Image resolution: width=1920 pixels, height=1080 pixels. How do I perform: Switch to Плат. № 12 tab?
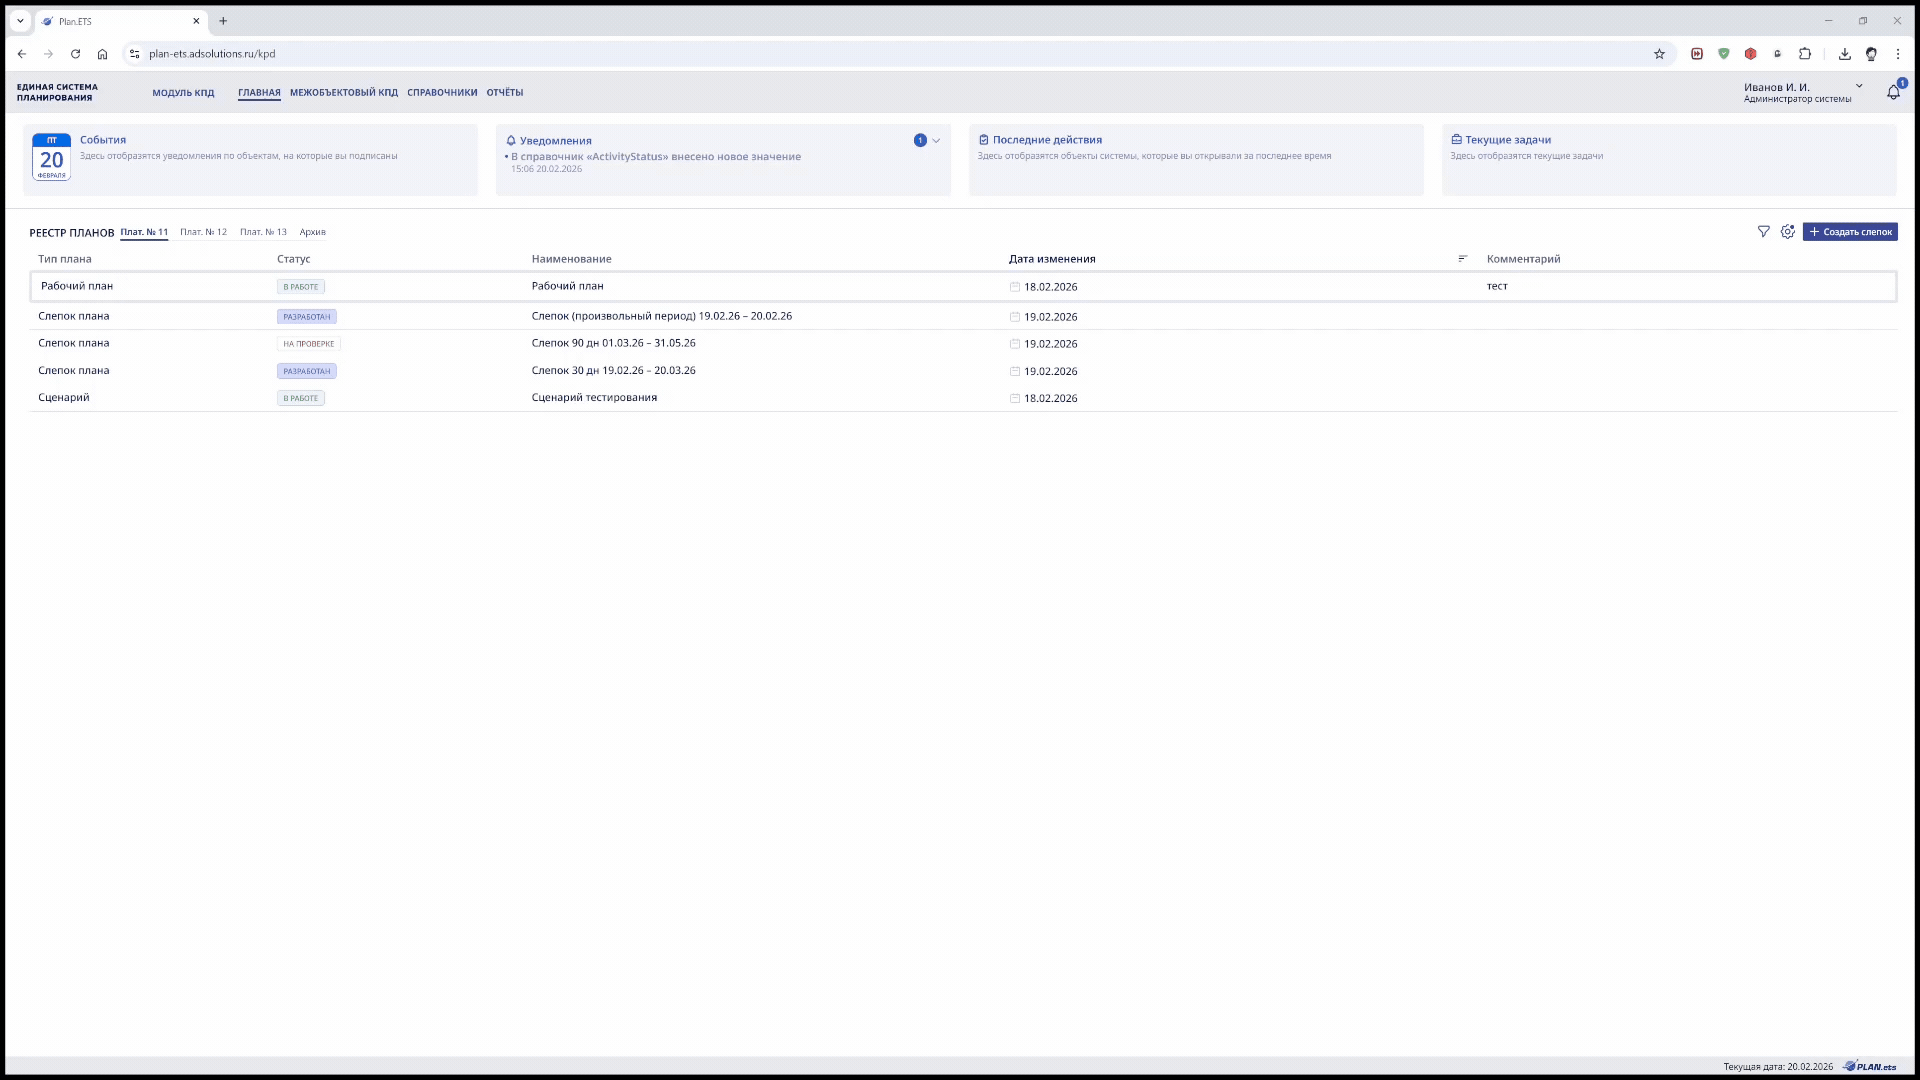pos(203,232)
